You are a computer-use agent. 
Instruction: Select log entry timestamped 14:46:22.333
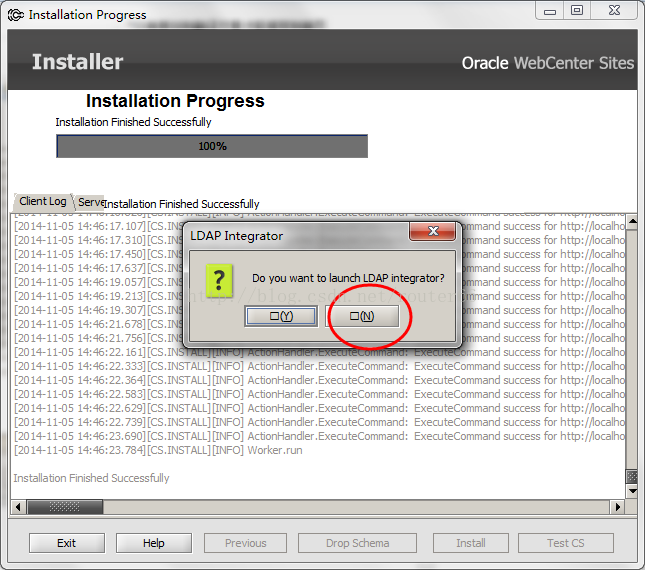tap(320, 366)
